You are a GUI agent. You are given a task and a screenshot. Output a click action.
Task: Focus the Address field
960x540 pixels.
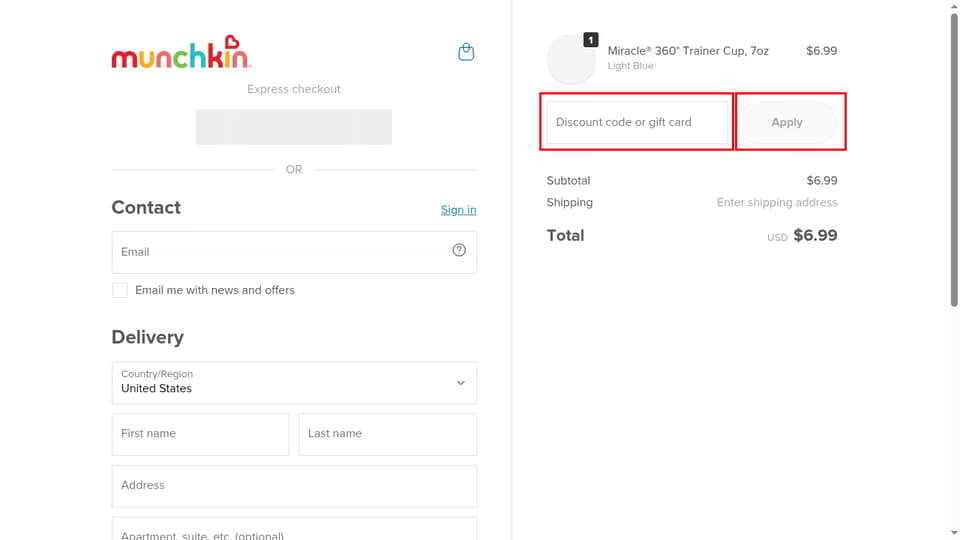click(294, 486)
